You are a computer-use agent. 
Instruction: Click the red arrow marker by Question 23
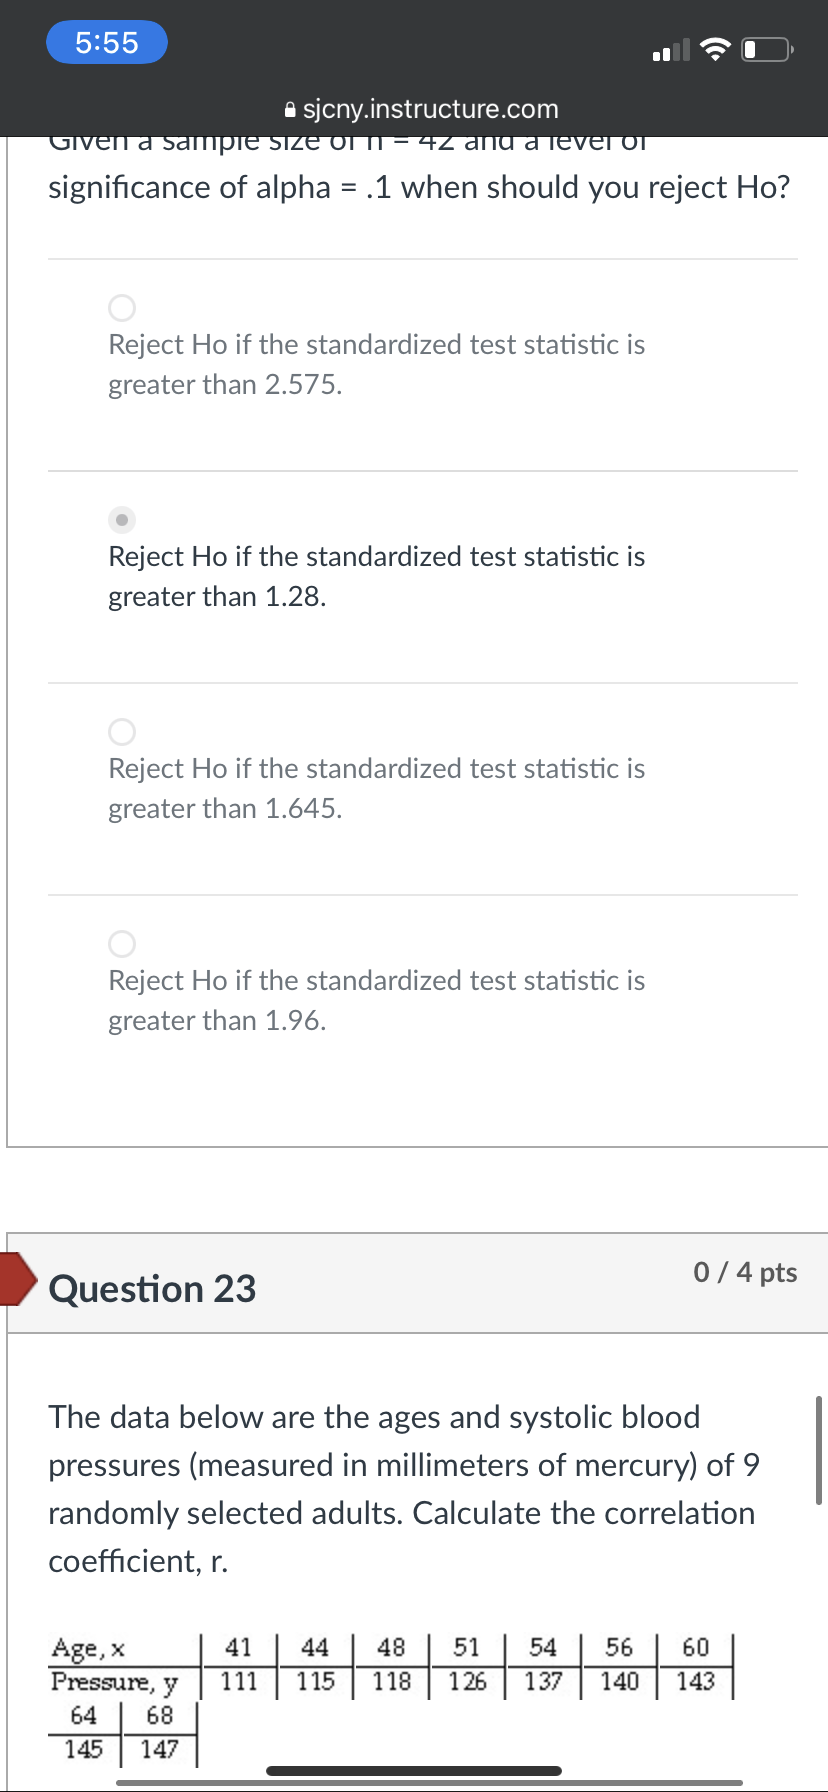(16, 1279)
